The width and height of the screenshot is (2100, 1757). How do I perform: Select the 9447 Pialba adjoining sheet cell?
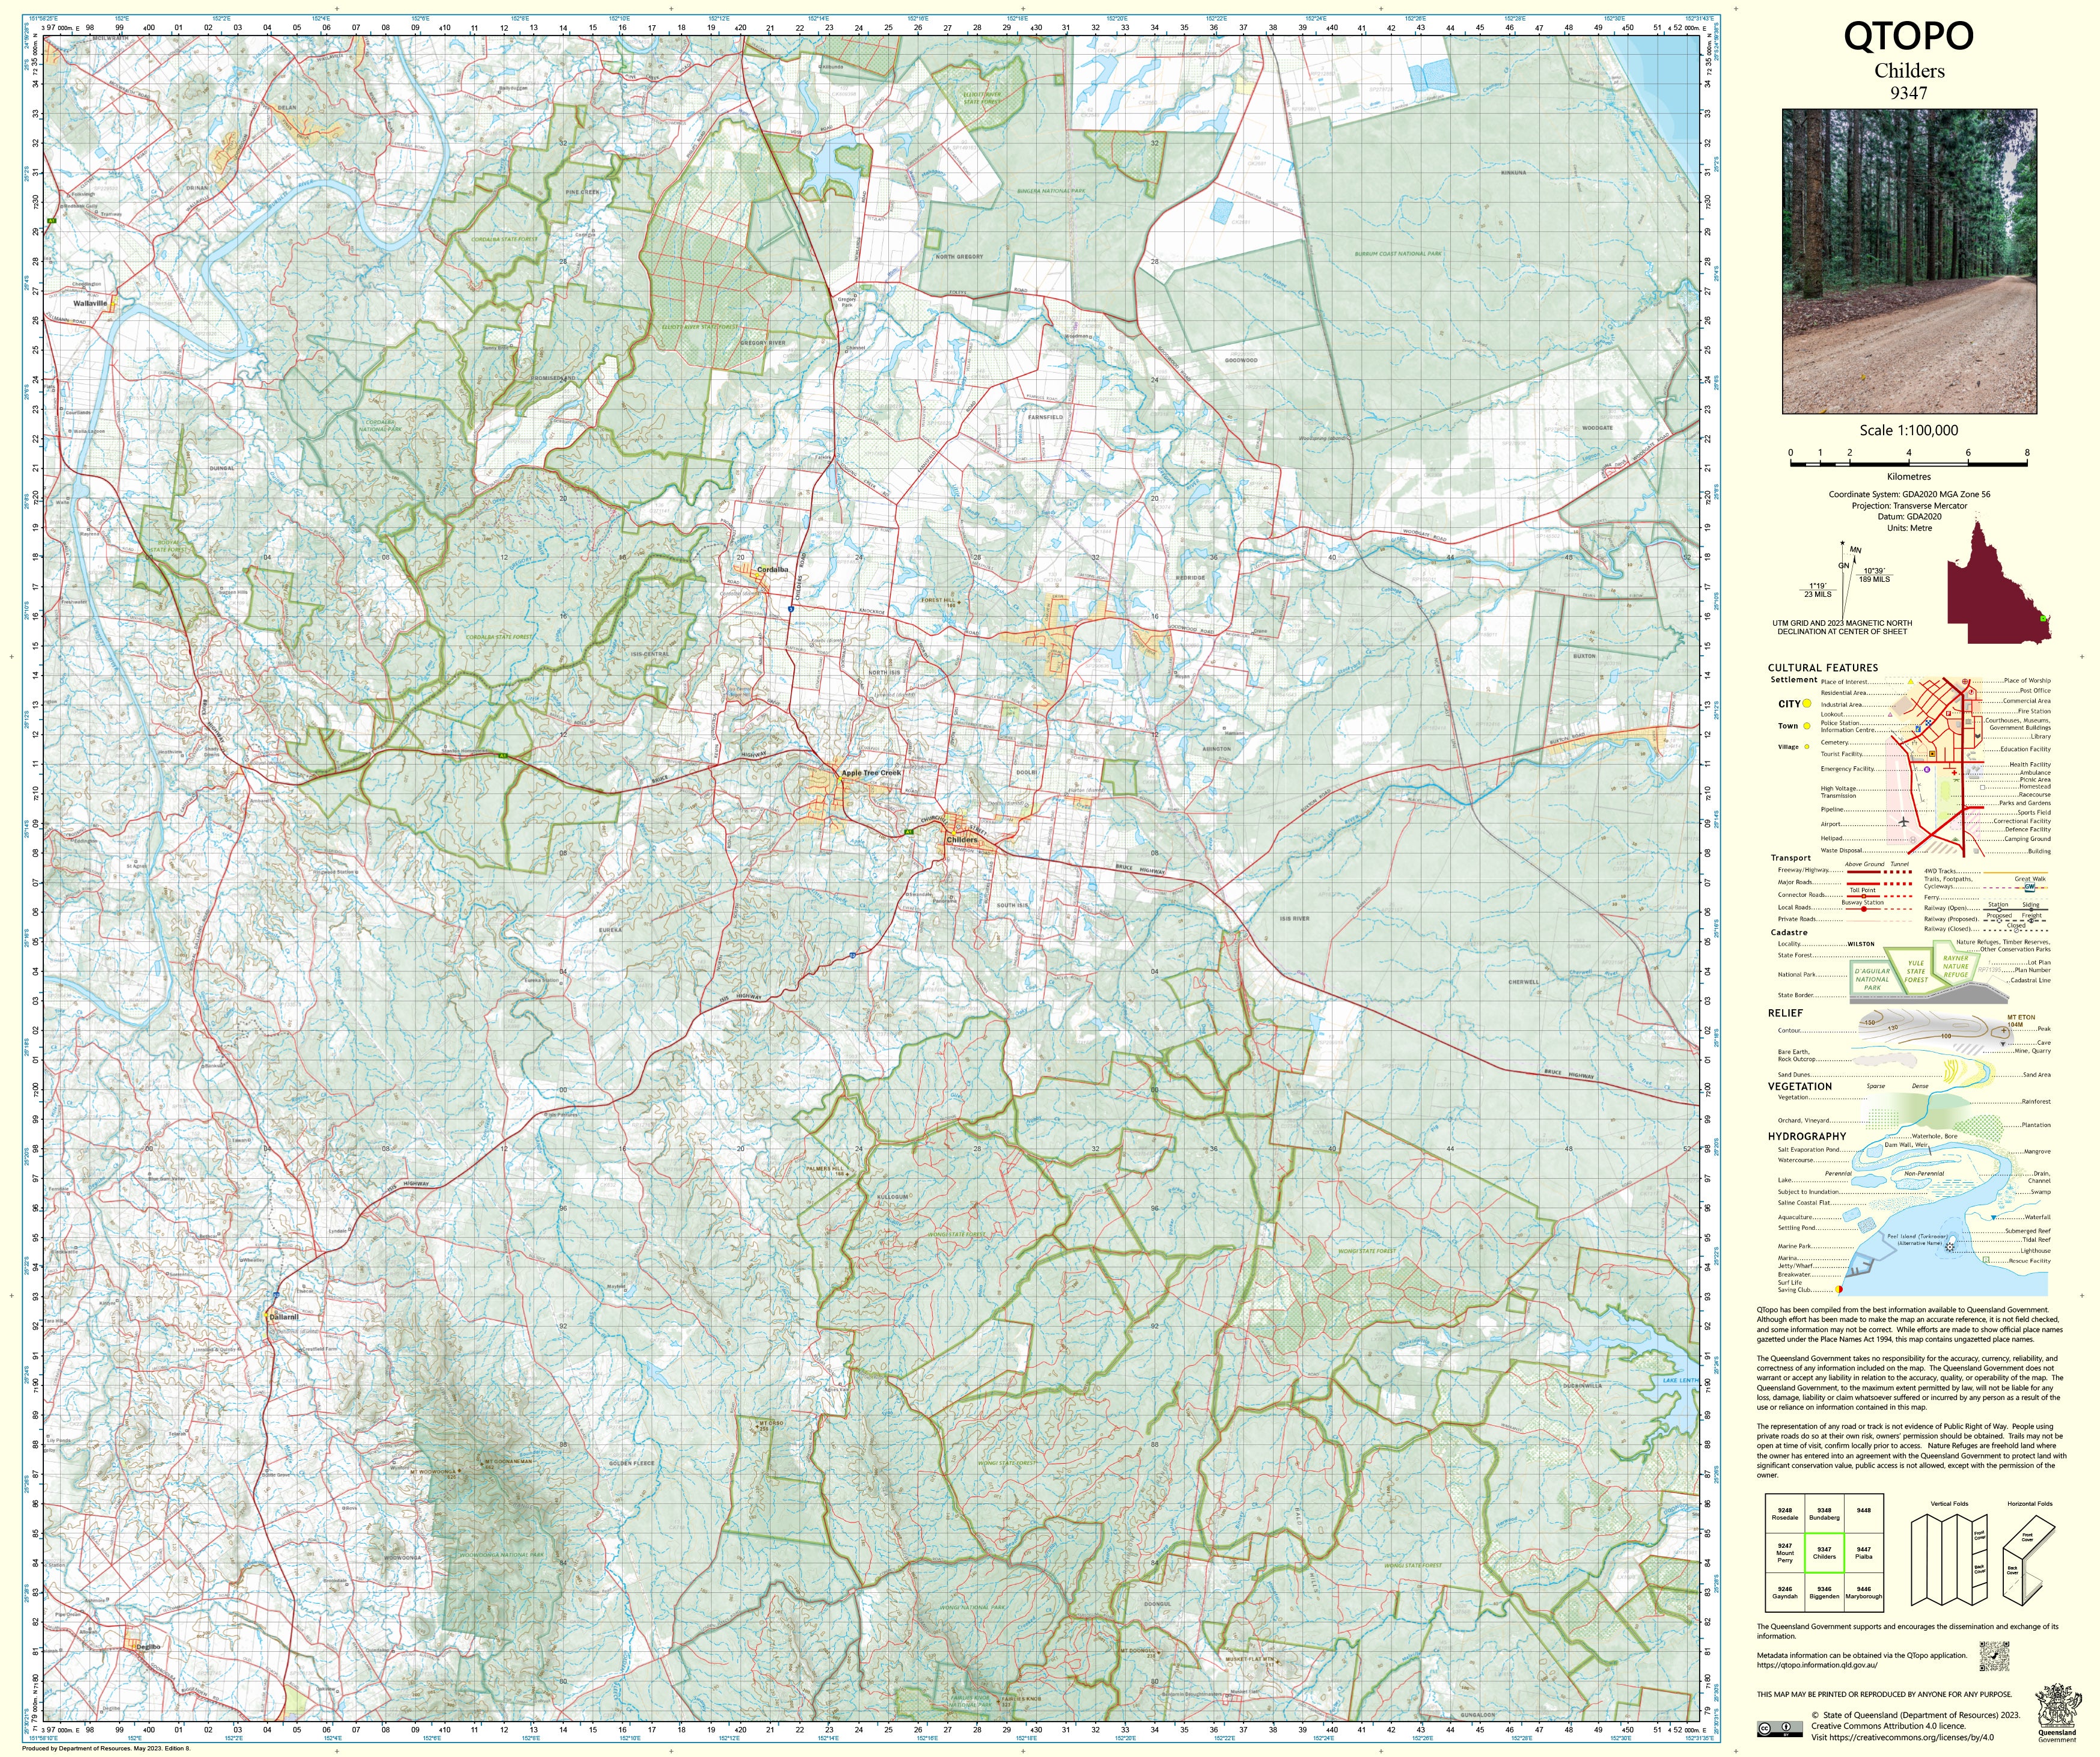[1863, 1553]
